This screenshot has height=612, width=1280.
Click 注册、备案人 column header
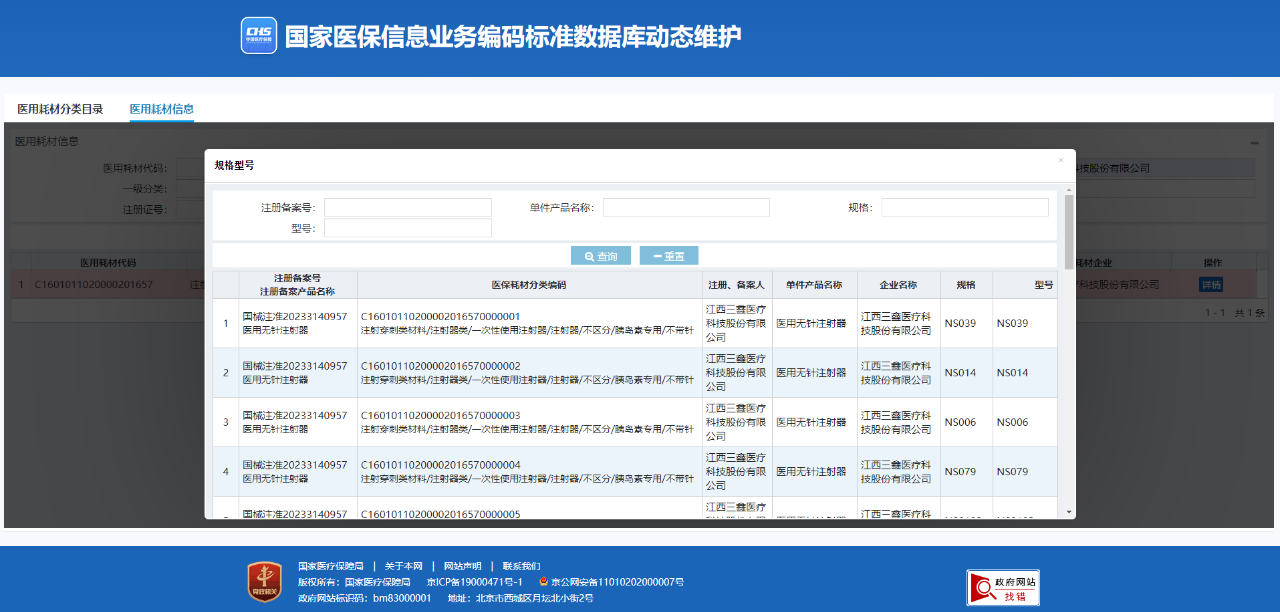[x=736, y=285]
